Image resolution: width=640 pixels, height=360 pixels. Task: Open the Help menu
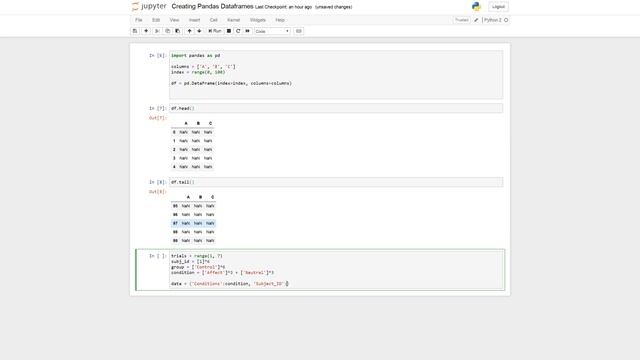coord(280,20)
